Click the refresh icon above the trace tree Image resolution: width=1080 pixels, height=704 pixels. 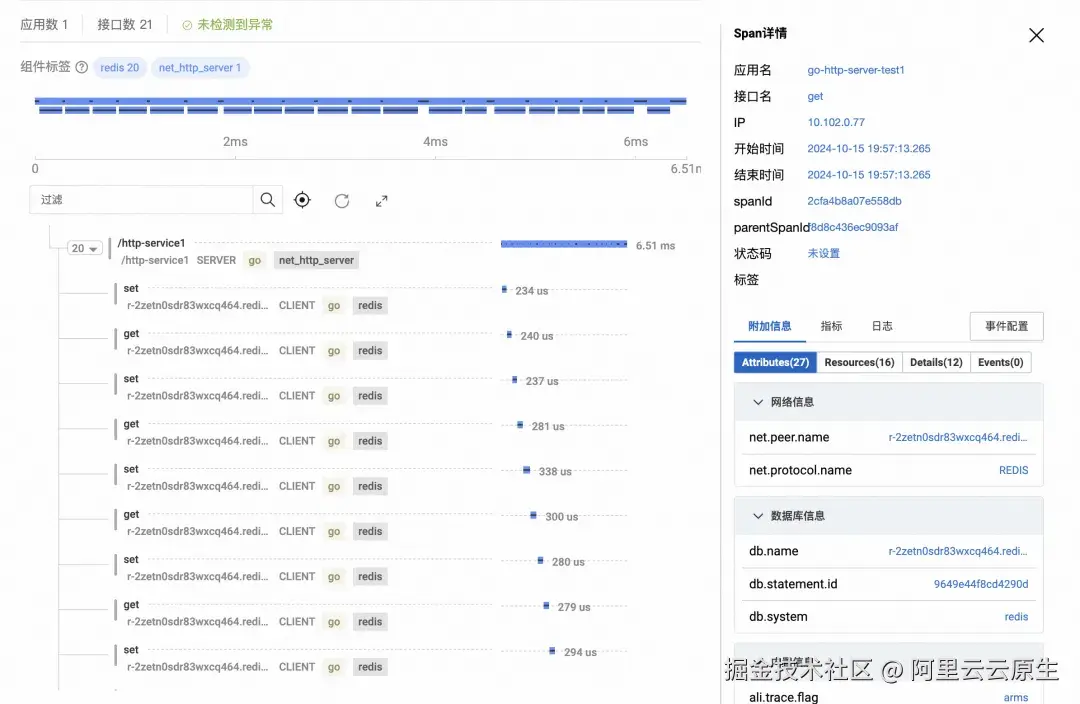pos(343,200)
